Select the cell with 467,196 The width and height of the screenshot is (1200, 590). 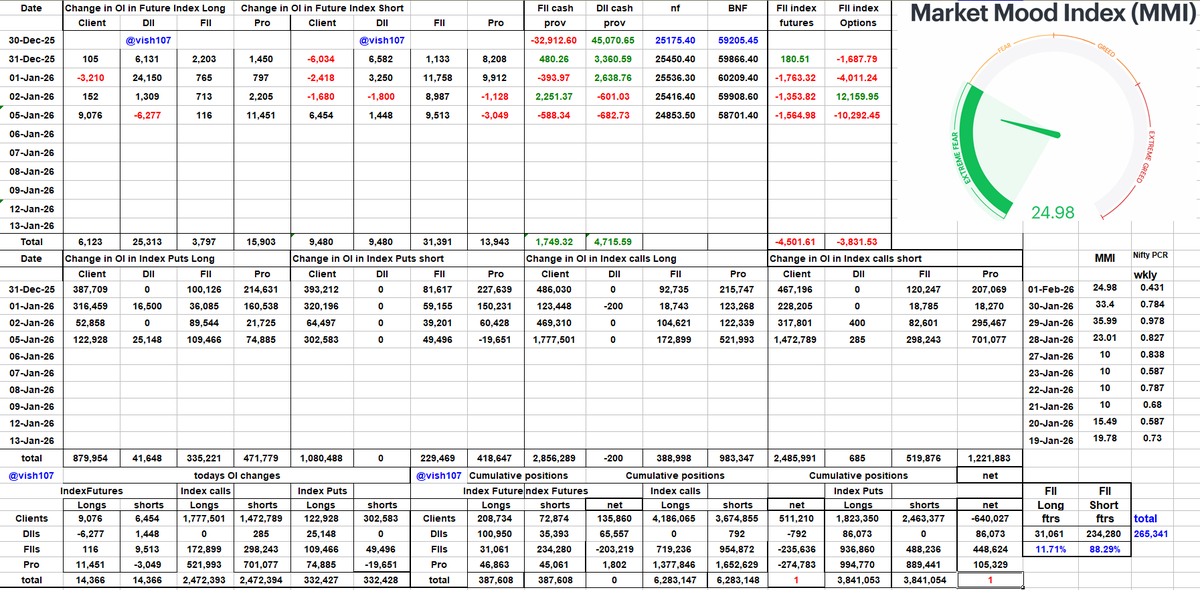[x=796, y=291]
